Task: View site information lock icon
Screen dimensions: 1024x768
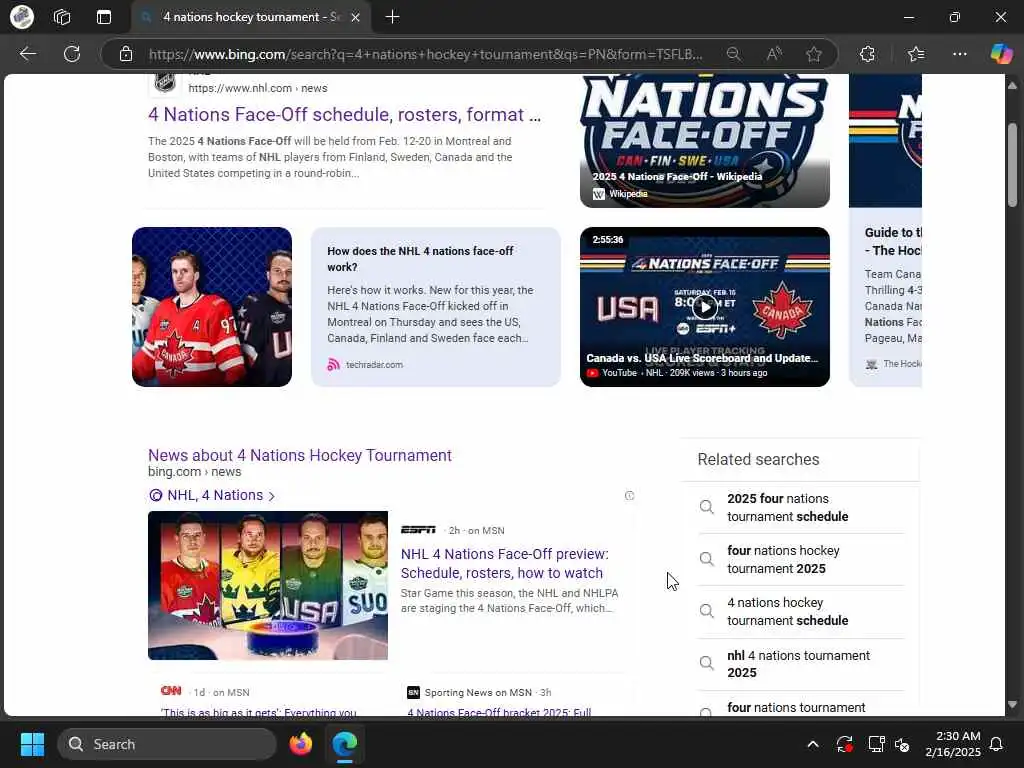Action: coord(126,54)
